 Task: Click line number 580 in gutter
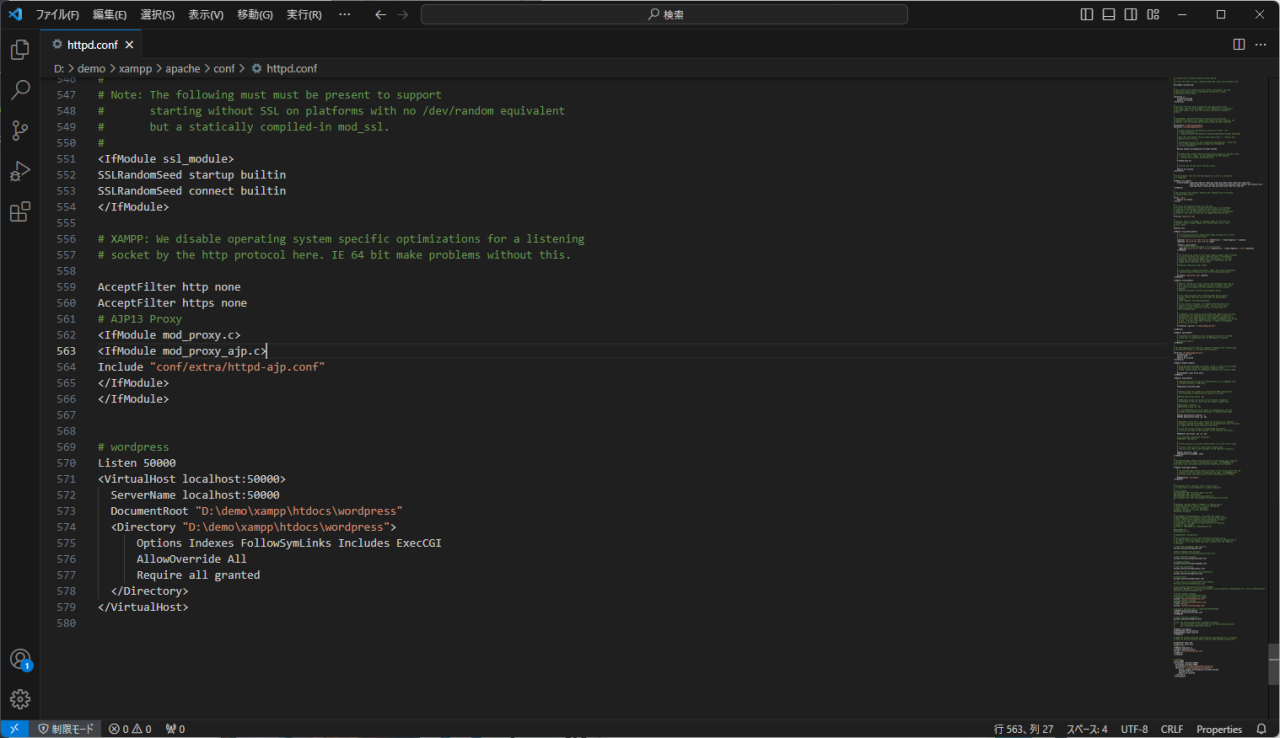[x=66, y=623]
